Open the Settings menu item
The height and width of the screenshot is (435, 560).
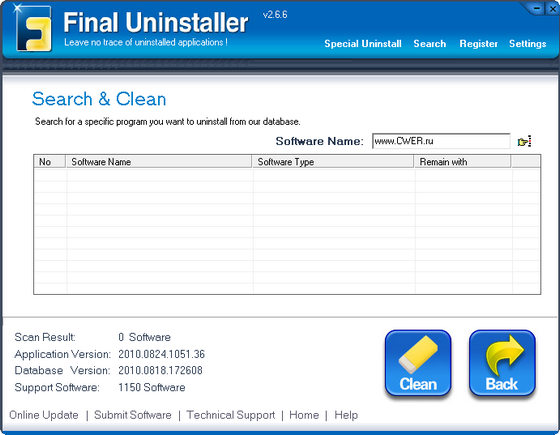click(x=528, y=44)
